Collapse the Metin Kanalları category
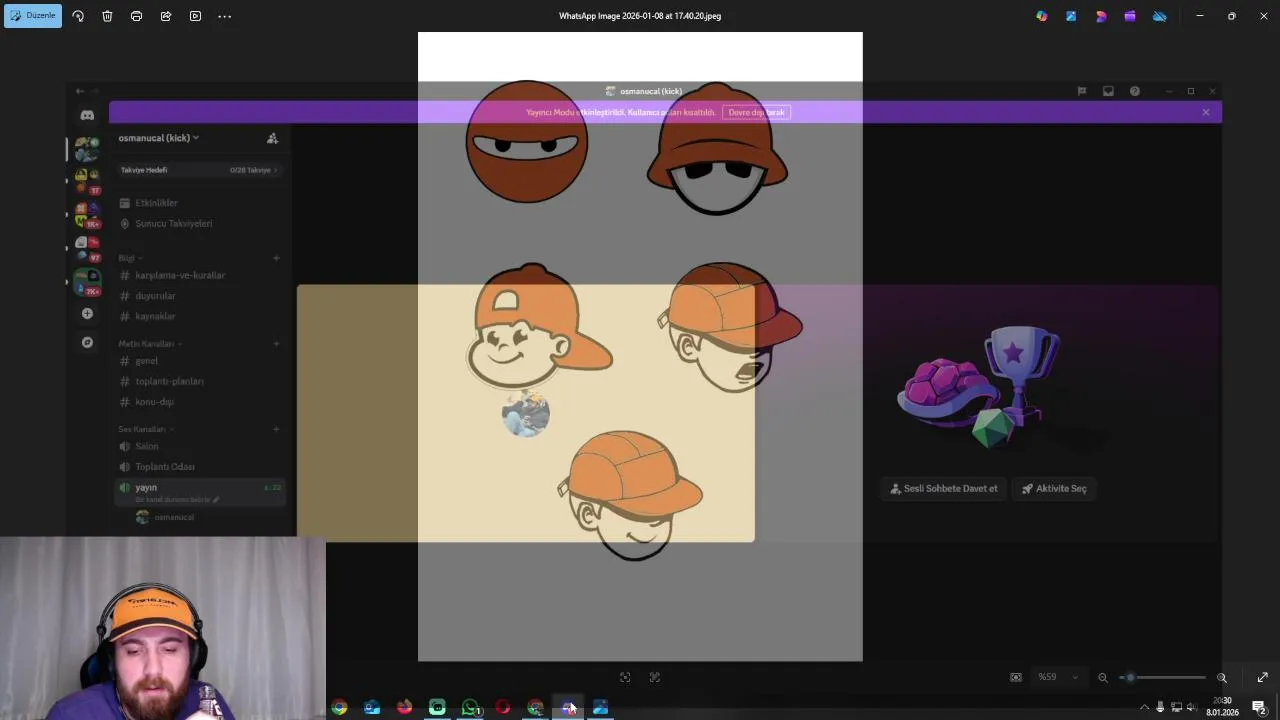 (x=150, y=344)
